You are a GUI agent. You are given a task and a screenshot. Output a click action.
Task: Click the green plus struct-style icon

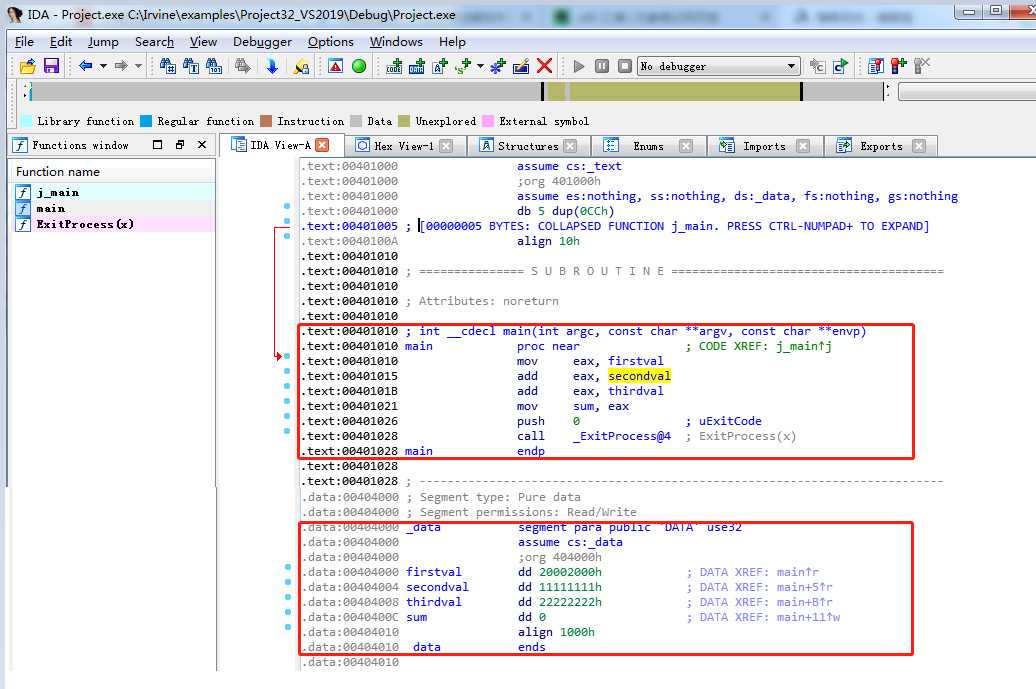click(463, 66)
